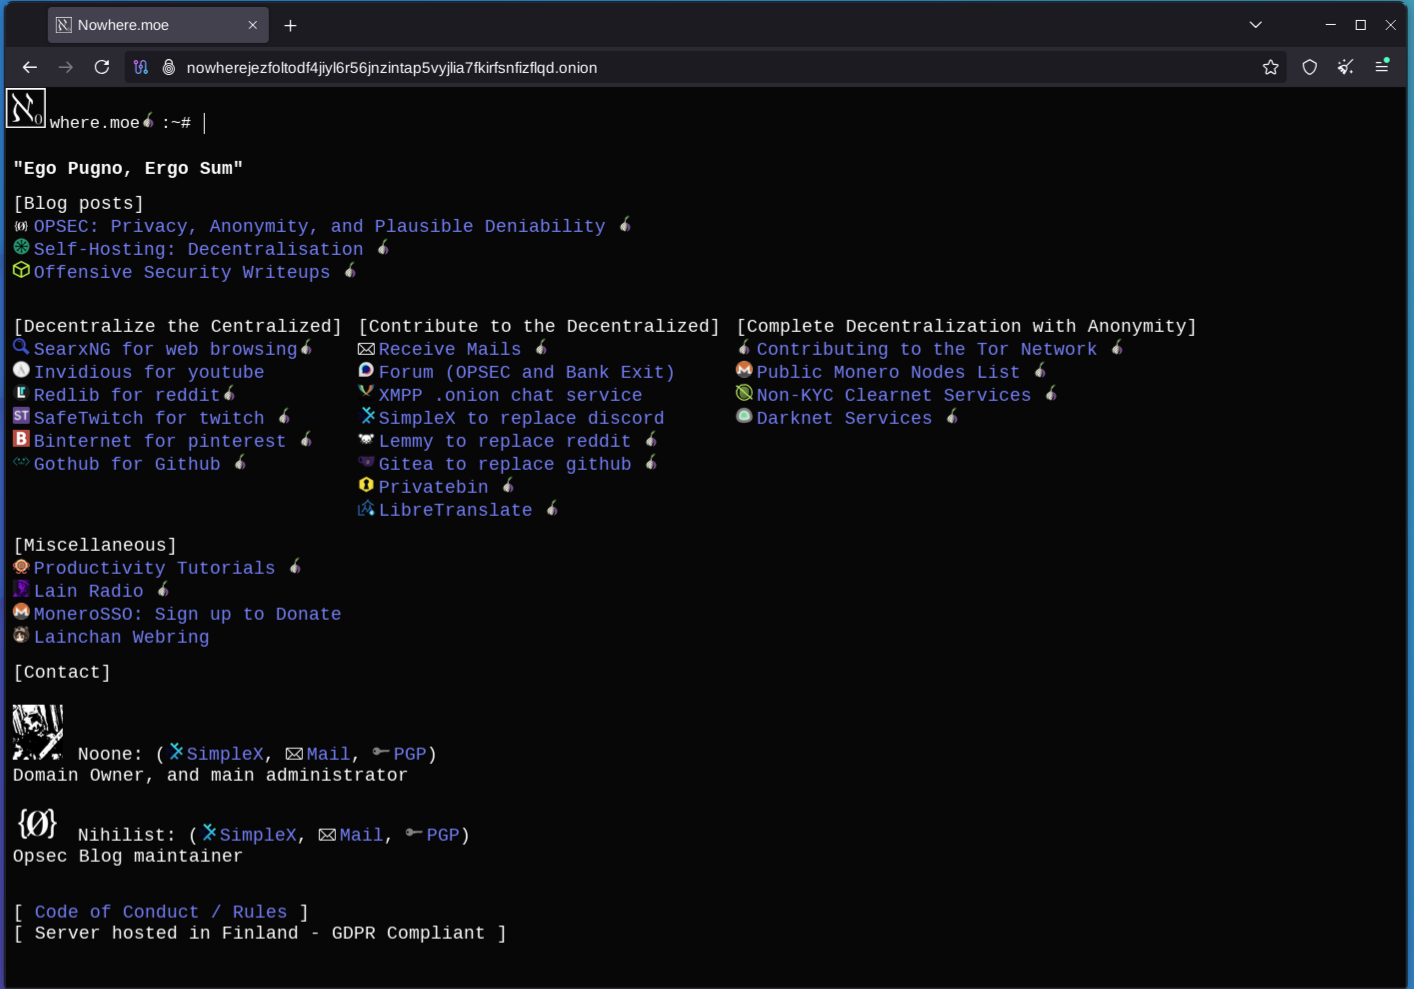Viewport: 1414px width, 989px height.
Task: Select the Nowhere.moe browser tab
Action: [158, 25]
